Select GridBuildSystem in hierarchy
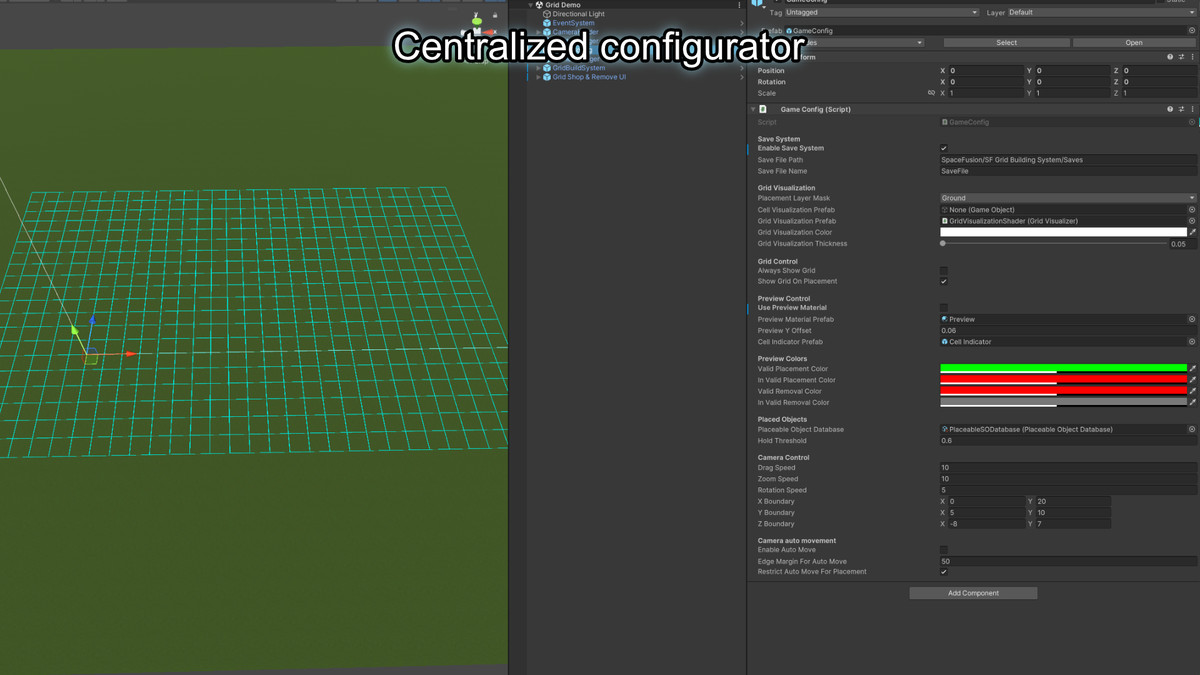This screenshot has width=1200, height=675. click(x=579, y=68)
